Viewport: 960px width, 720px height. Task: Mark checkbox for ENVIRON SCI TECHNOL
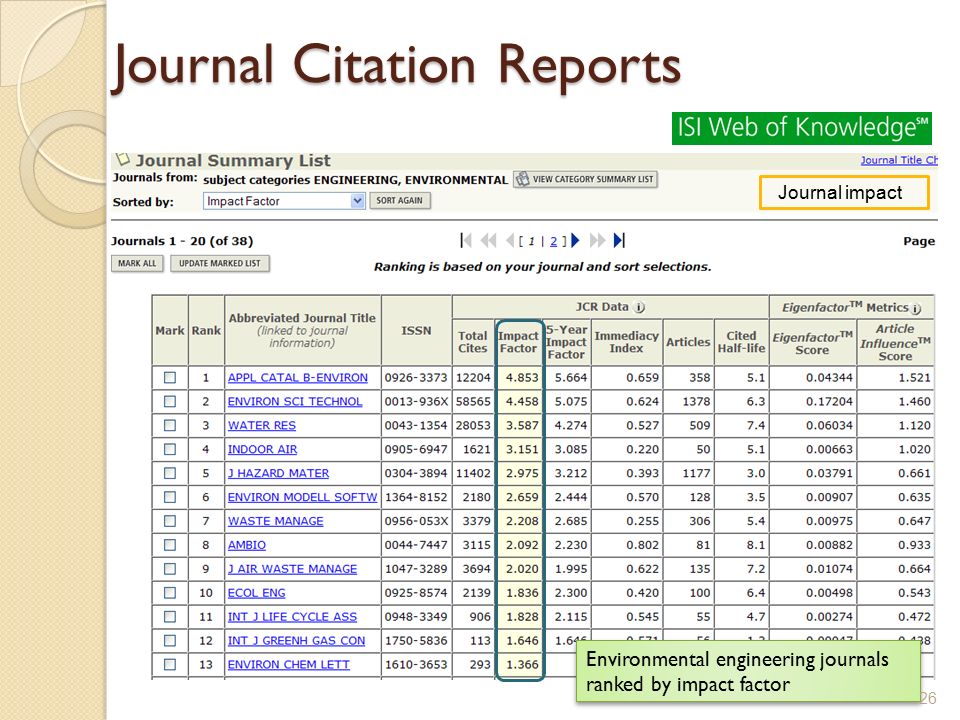tap(170, 402)
